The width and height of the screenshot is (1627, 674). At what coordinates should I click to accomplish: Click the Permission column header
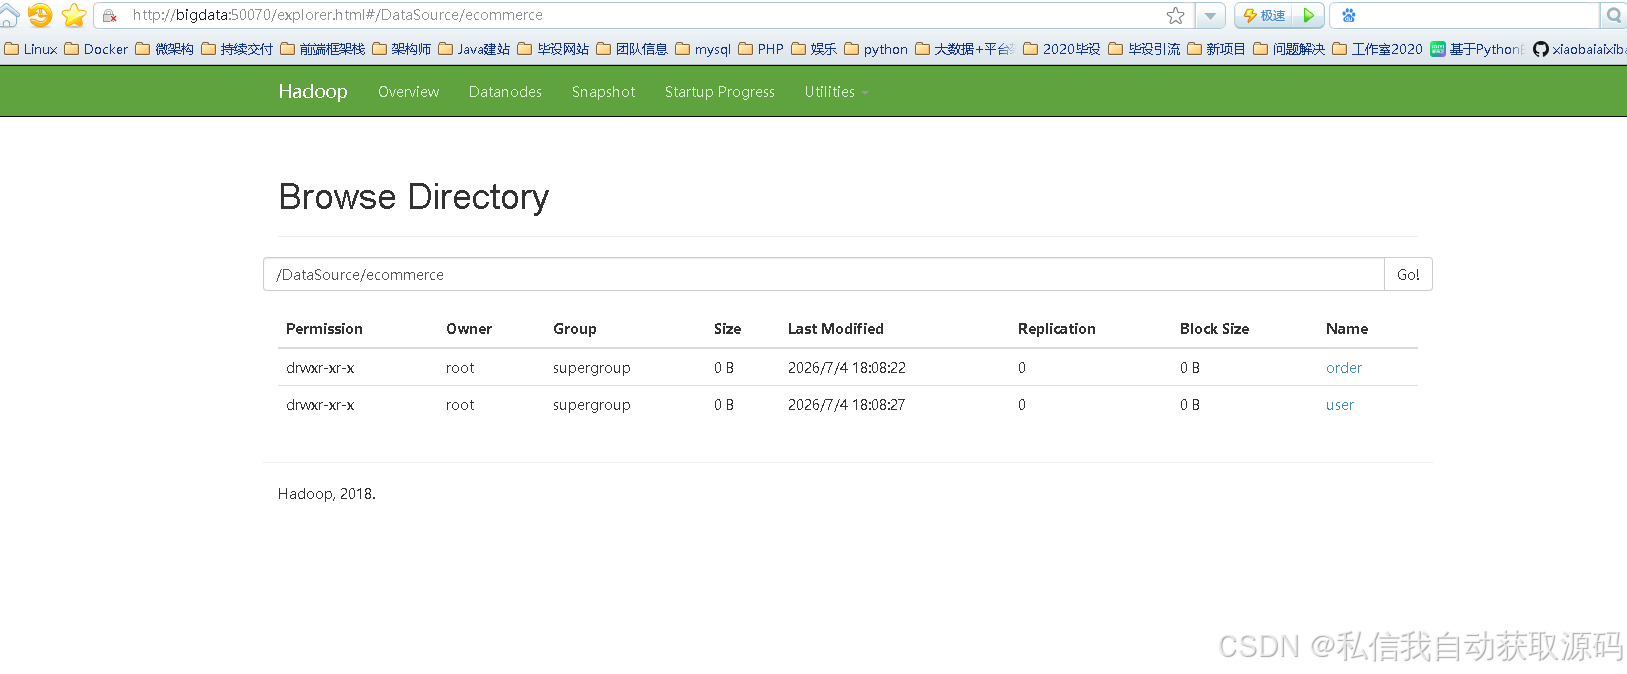tap(324, 329)
